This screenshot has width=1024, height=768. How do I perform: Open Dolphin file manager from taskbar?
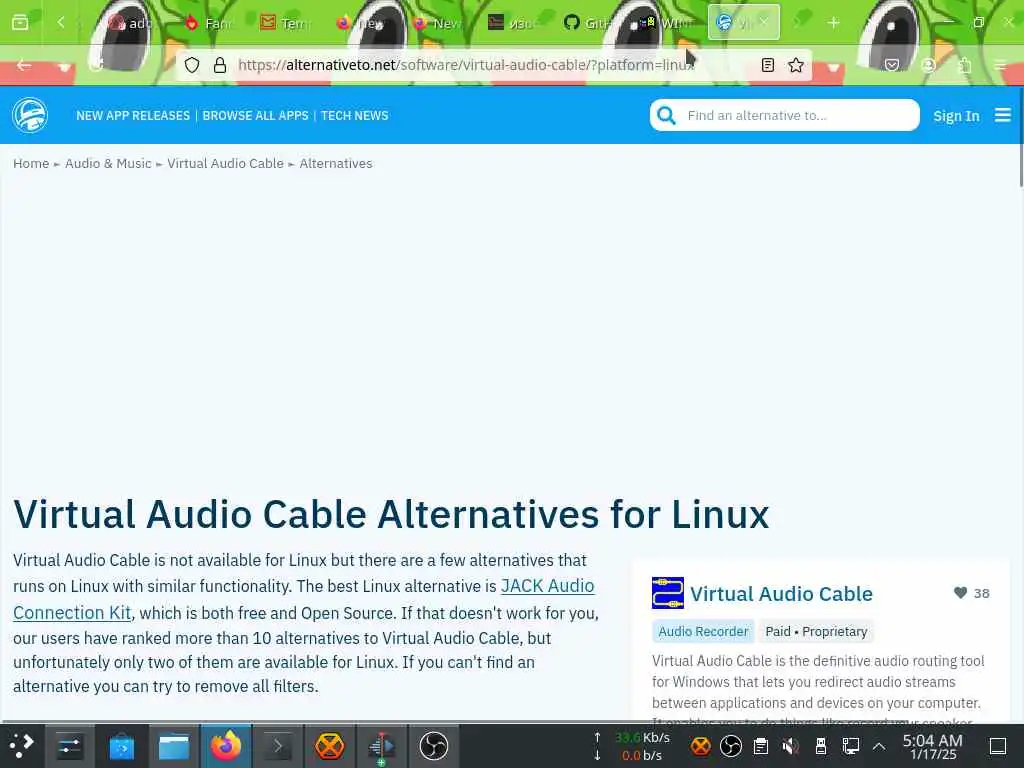(174, 746)
